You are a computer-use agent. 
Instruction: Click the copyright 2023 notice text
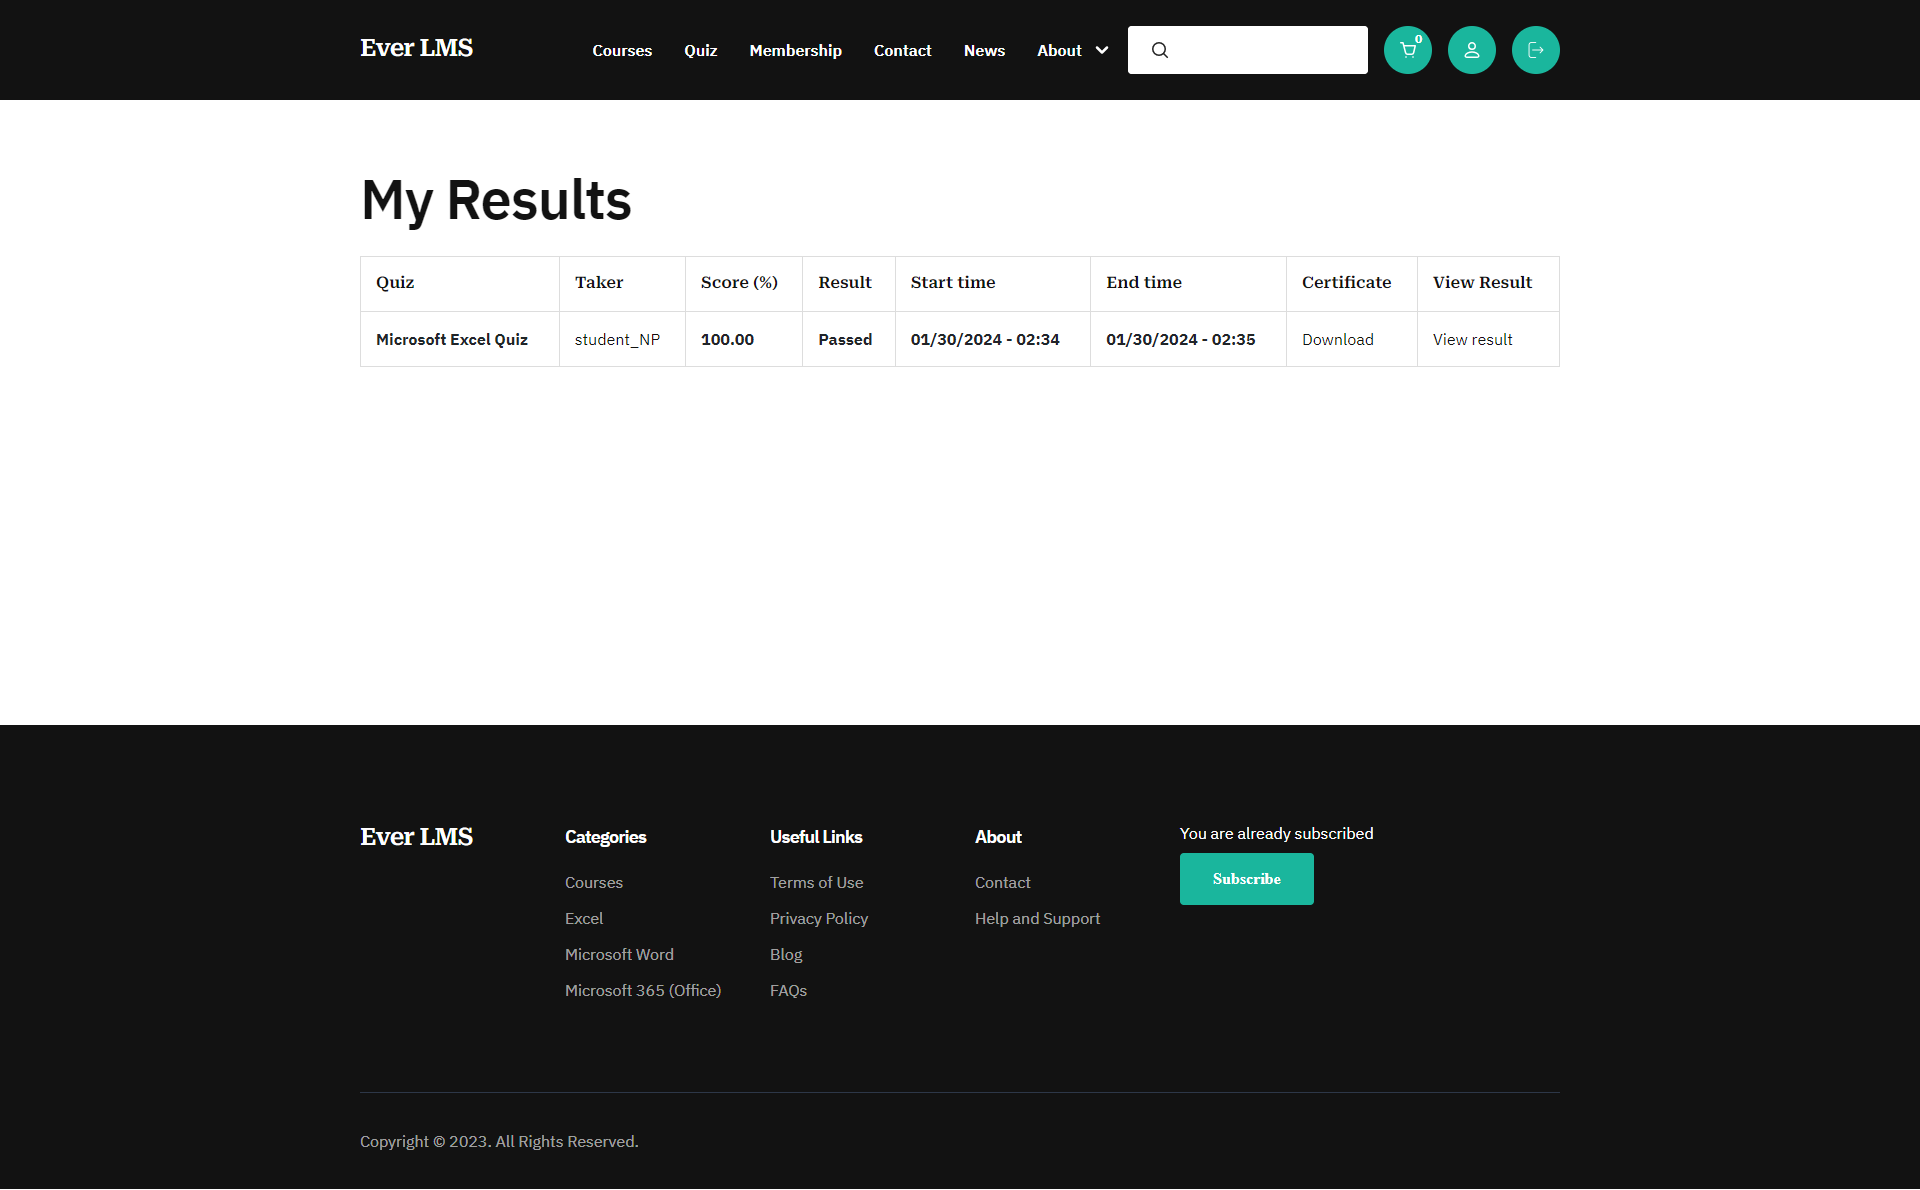(499, 1141)
